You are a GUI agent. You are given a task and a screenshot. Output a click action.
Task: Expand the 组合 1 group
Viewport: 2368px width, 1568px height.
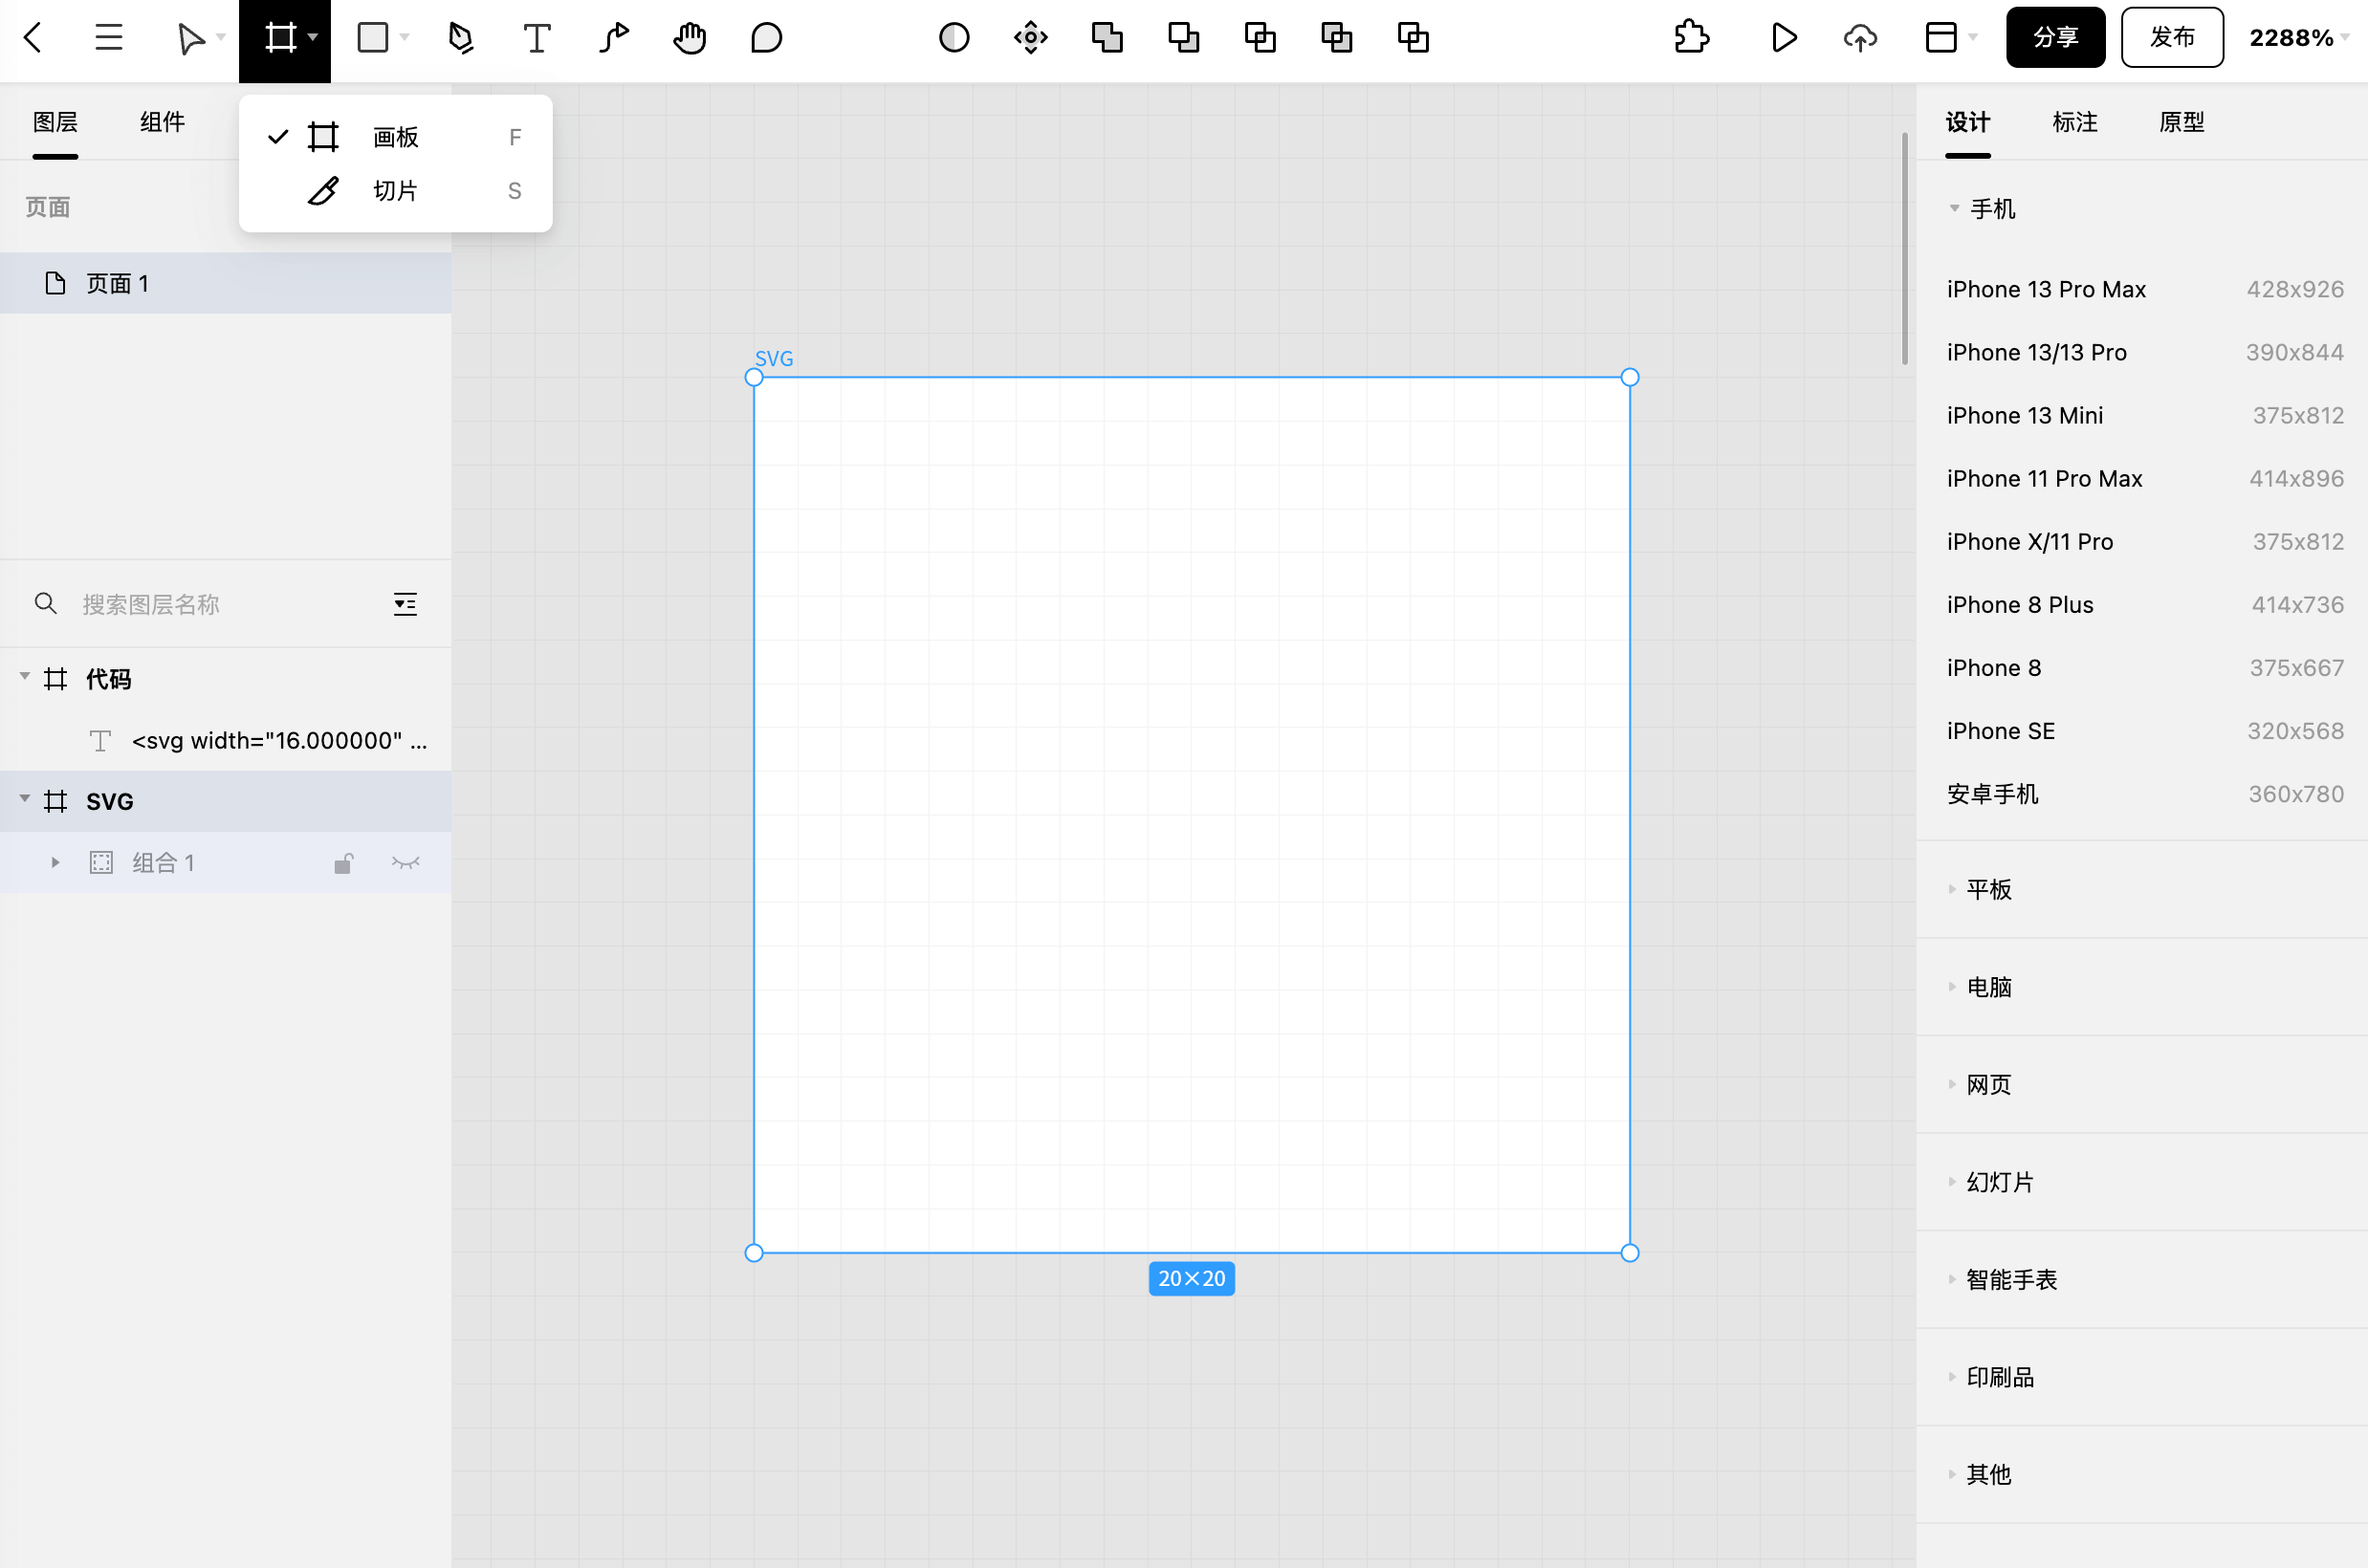tap(55, 862)
